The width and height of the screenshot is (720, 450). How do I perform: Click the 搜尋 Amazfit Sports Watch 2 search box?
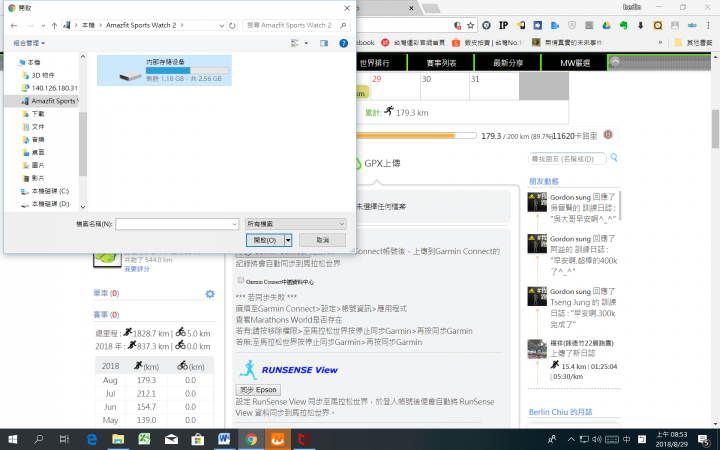pyautogui.click(x=296, y=25)
